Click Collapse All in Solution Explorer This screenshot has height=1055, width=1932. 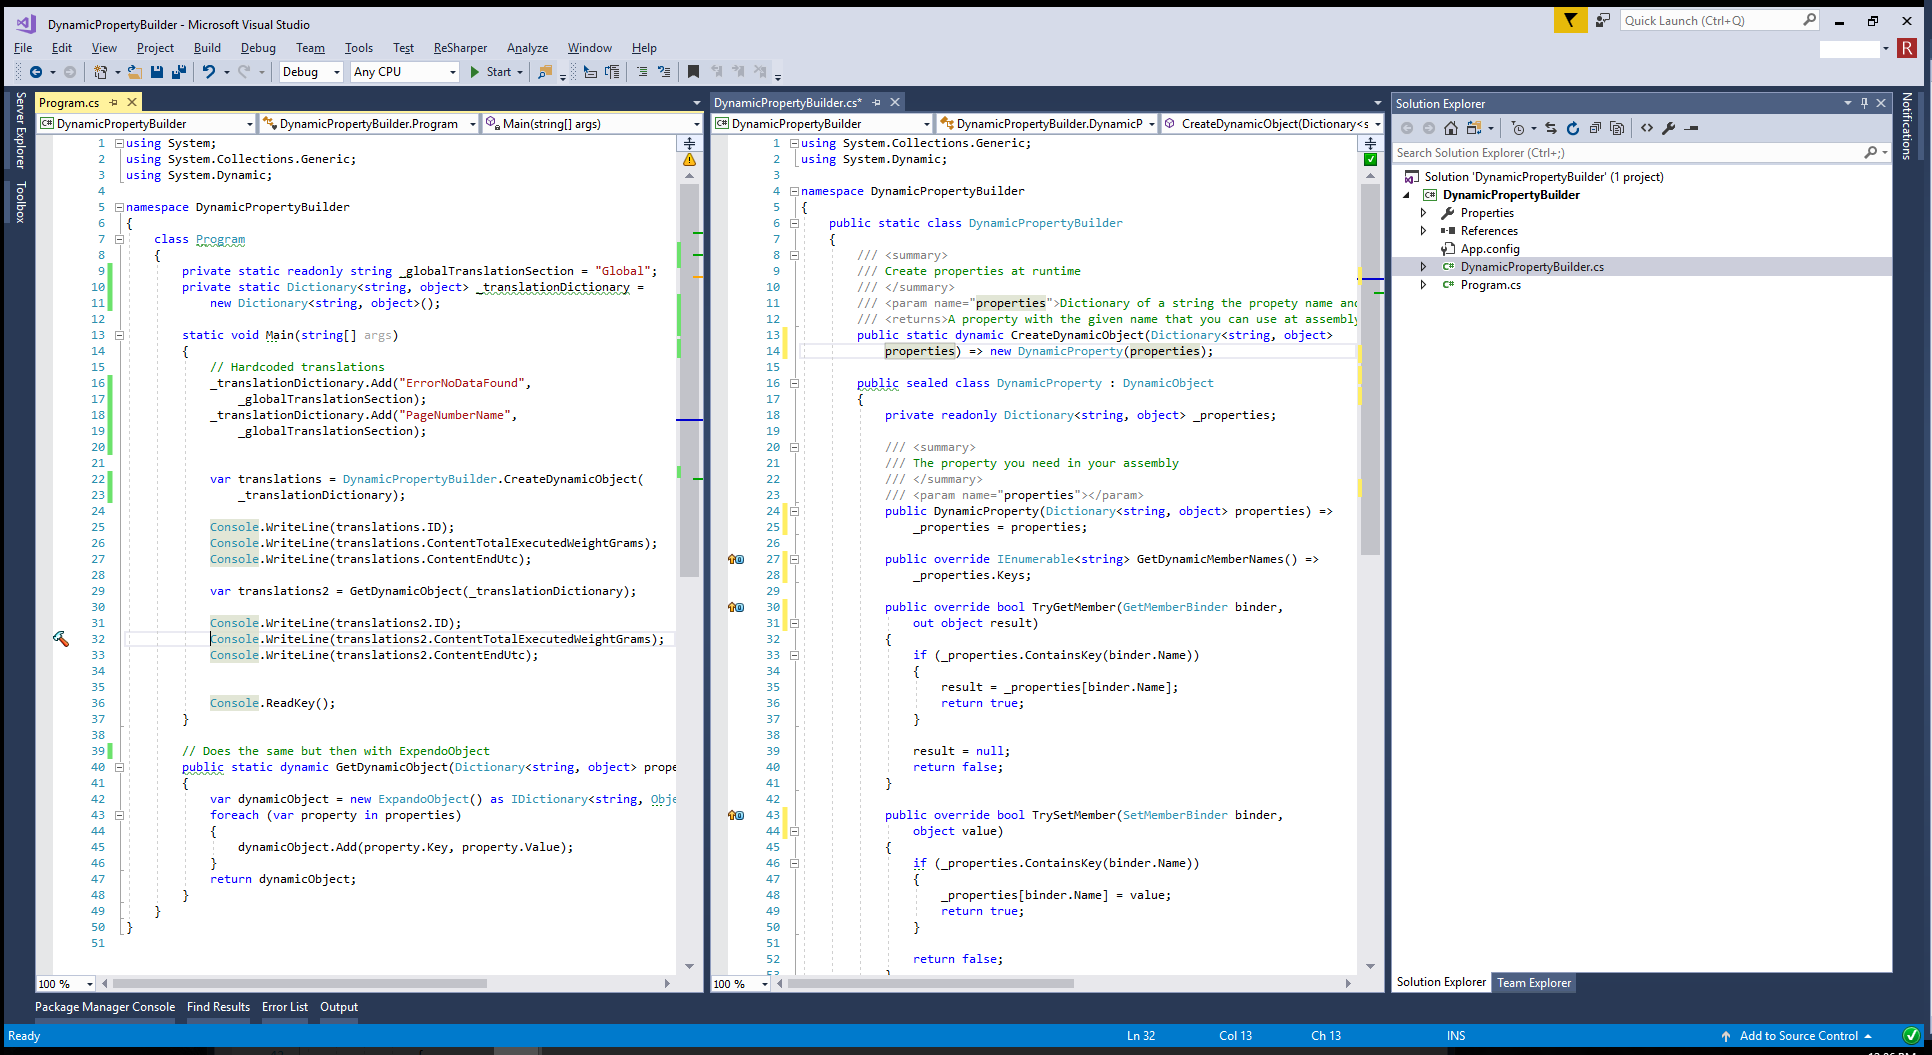pyautogui.click(x=1595, y=128)
